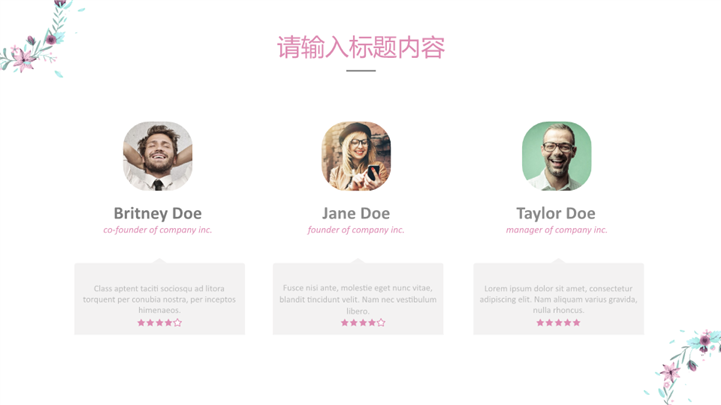This screenshot has width=721, height=405.
Task: Click the last filled star in Taylor's rating
Action: 576,323
